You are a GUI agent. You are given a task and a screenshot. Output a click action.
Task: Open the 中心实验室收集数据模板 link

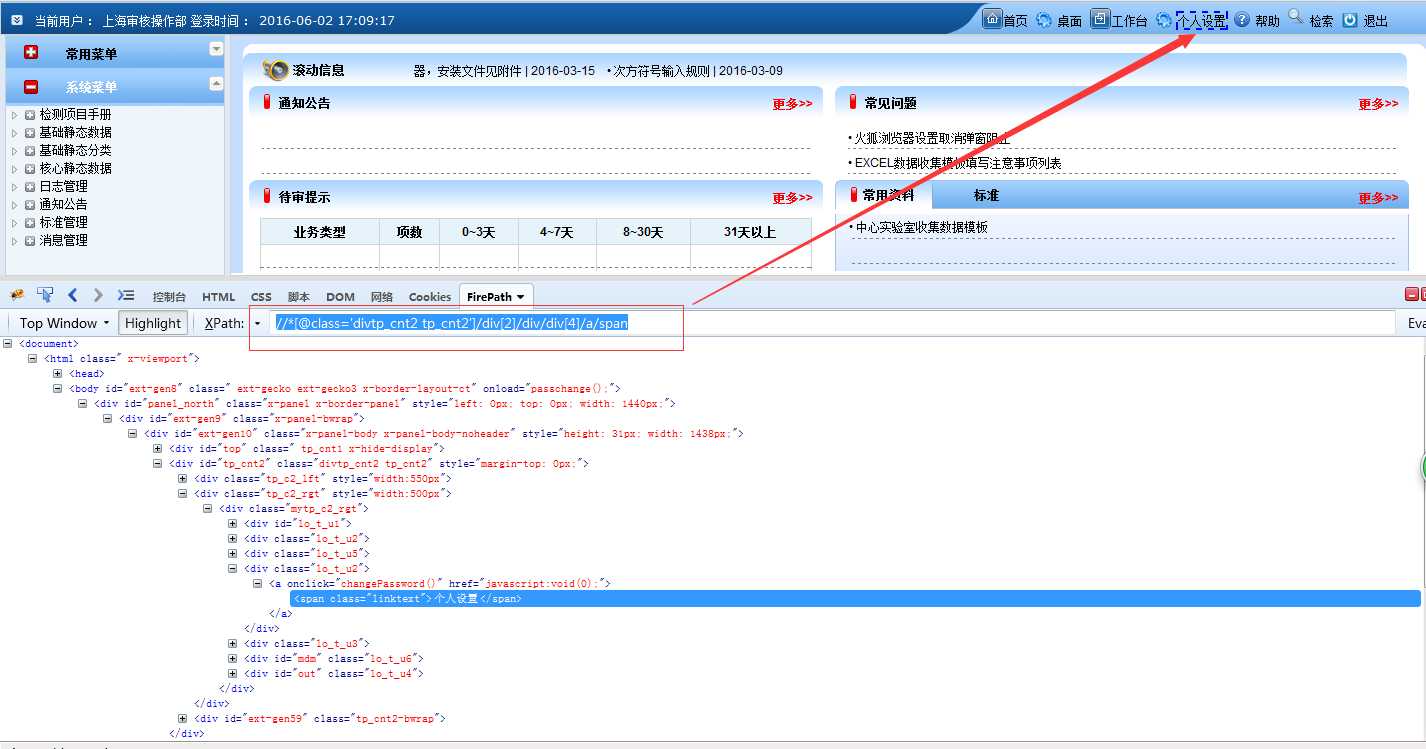click(921, 227)
